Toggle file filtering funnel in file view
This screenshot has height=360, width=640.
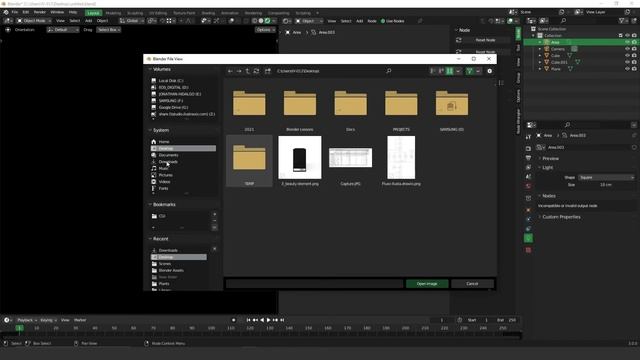pos(469,71)
